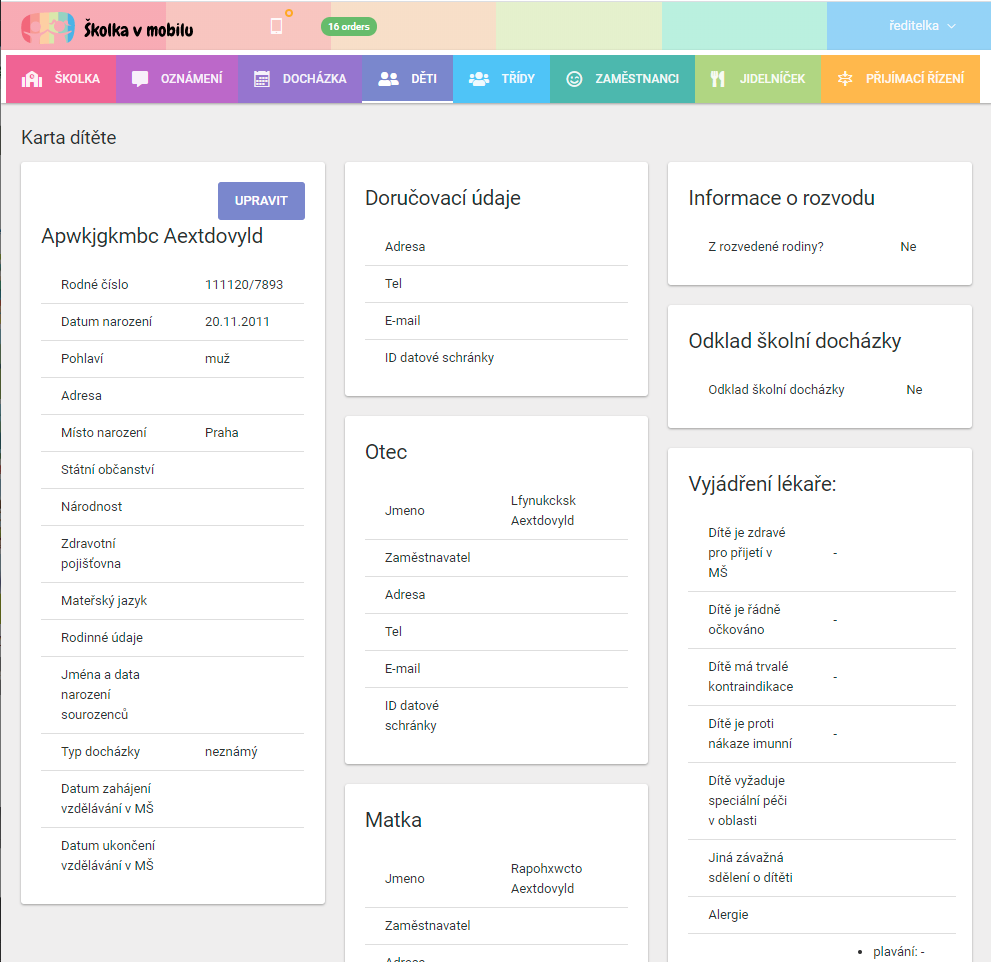Go to the DOCHÁZKA tab
This screenshot has width=991, height=962.
point(300,79)
